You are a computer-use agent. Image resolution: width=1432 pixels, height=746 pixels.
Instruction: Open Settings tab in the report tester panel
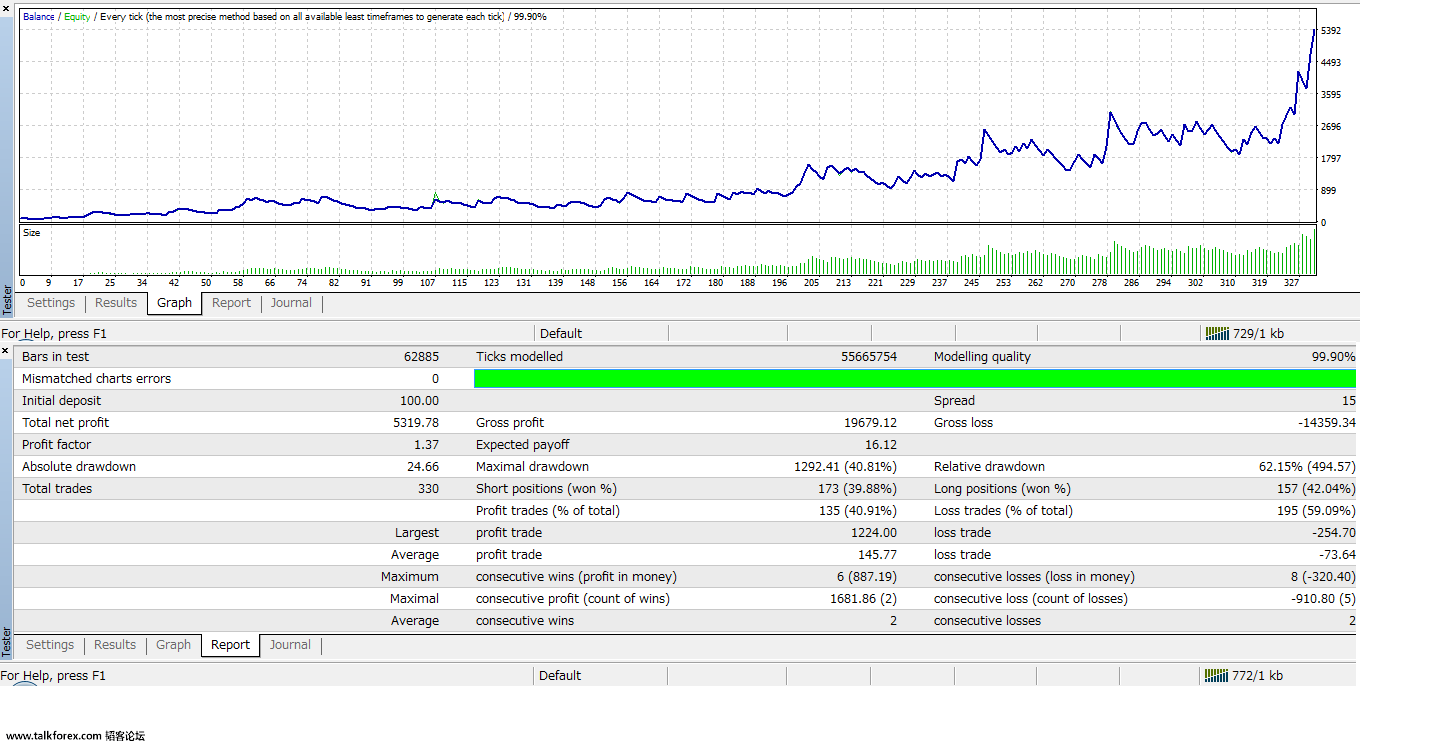(50, 645)
